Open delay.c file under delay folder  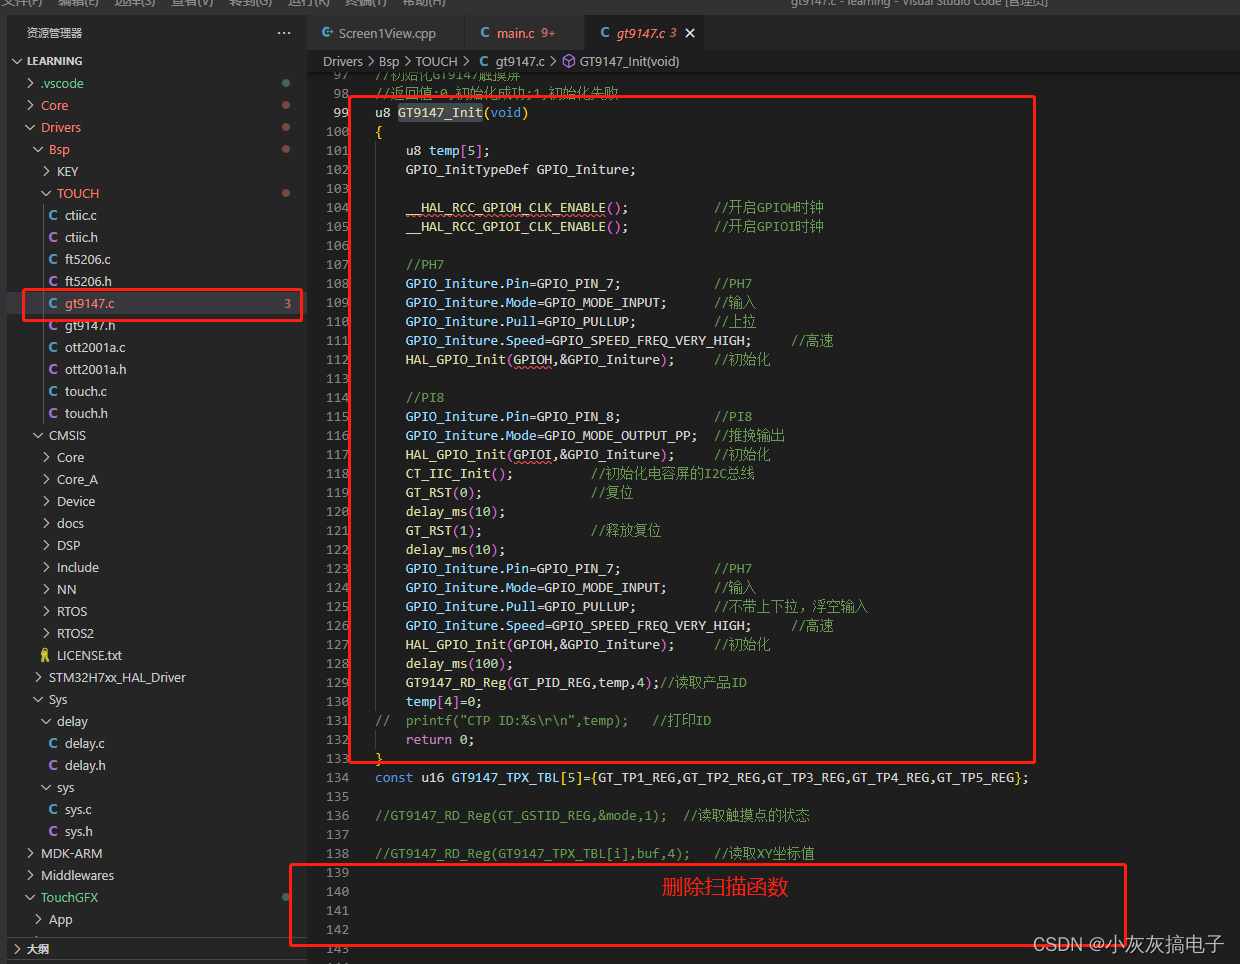pos(84,743)
